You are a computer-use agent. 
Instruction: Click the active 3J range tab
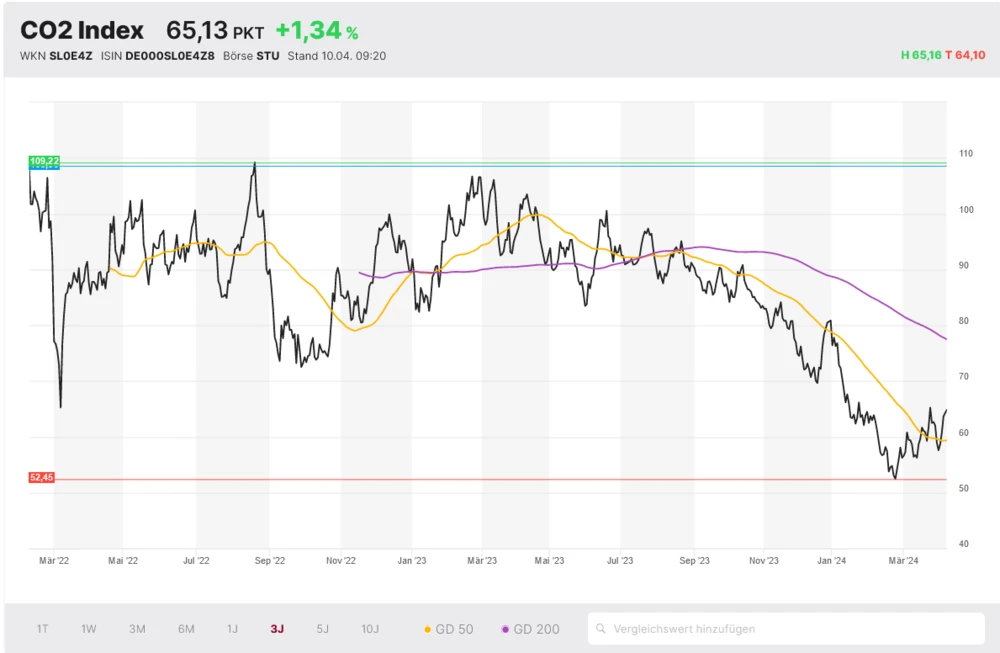click(x=277, y=629)
